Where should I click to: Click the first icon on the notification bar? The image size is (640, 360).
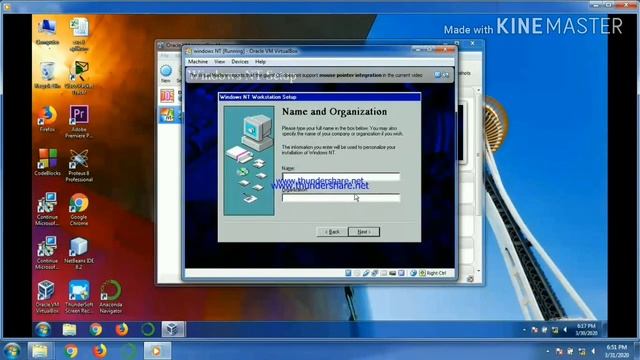point(438,75)
